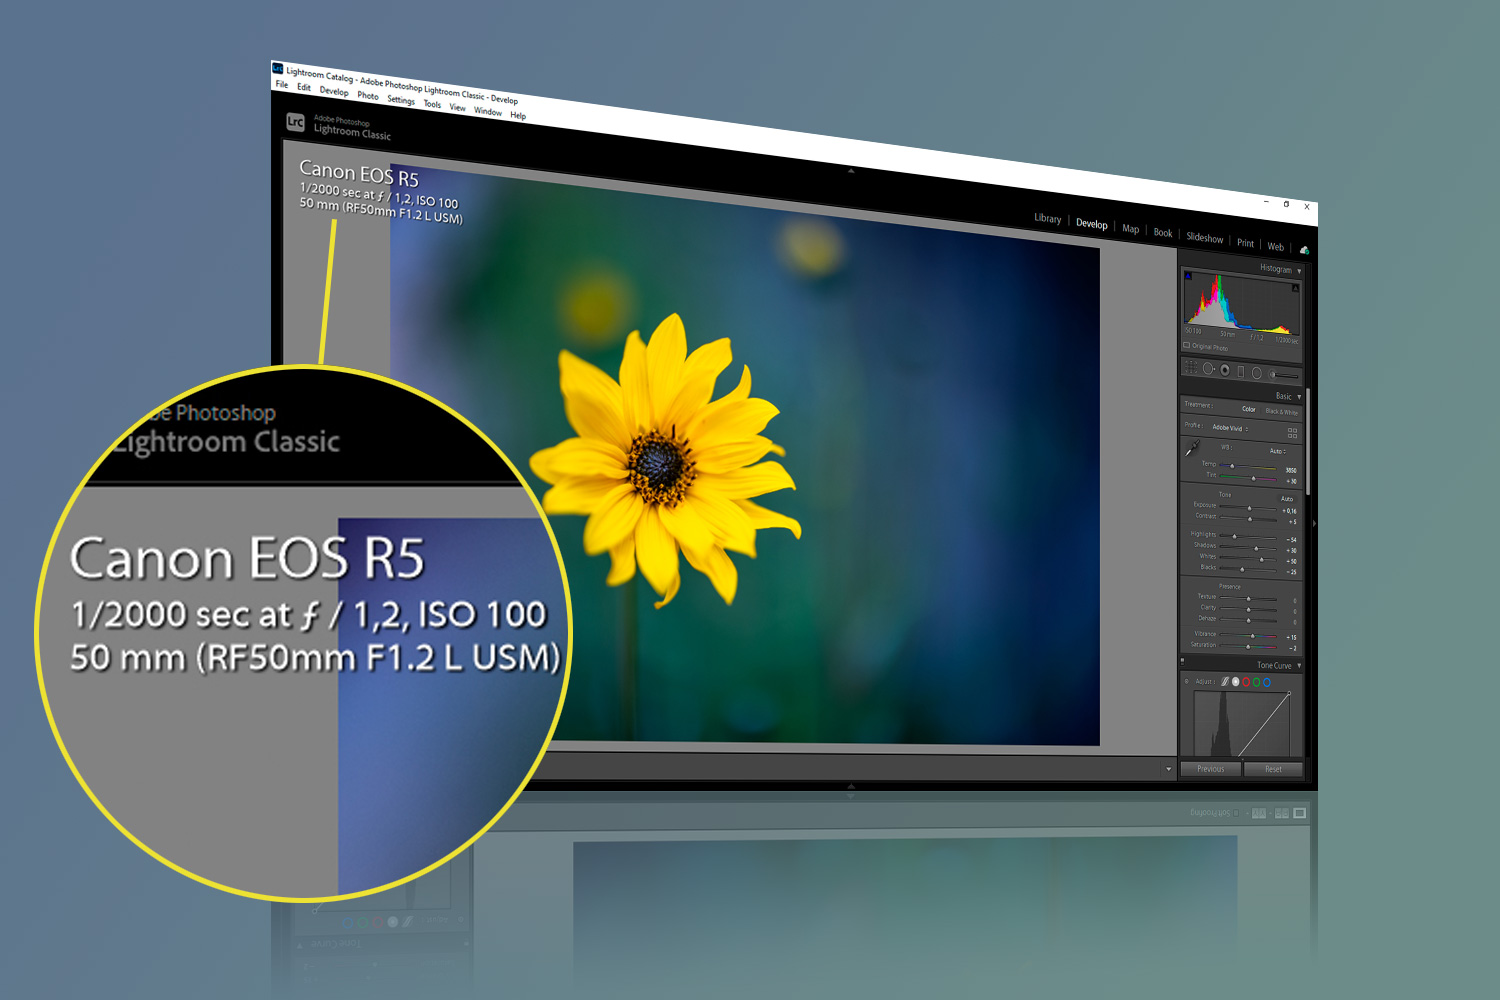Select the red channel in Tone Curve

(x=1246, y=682)
